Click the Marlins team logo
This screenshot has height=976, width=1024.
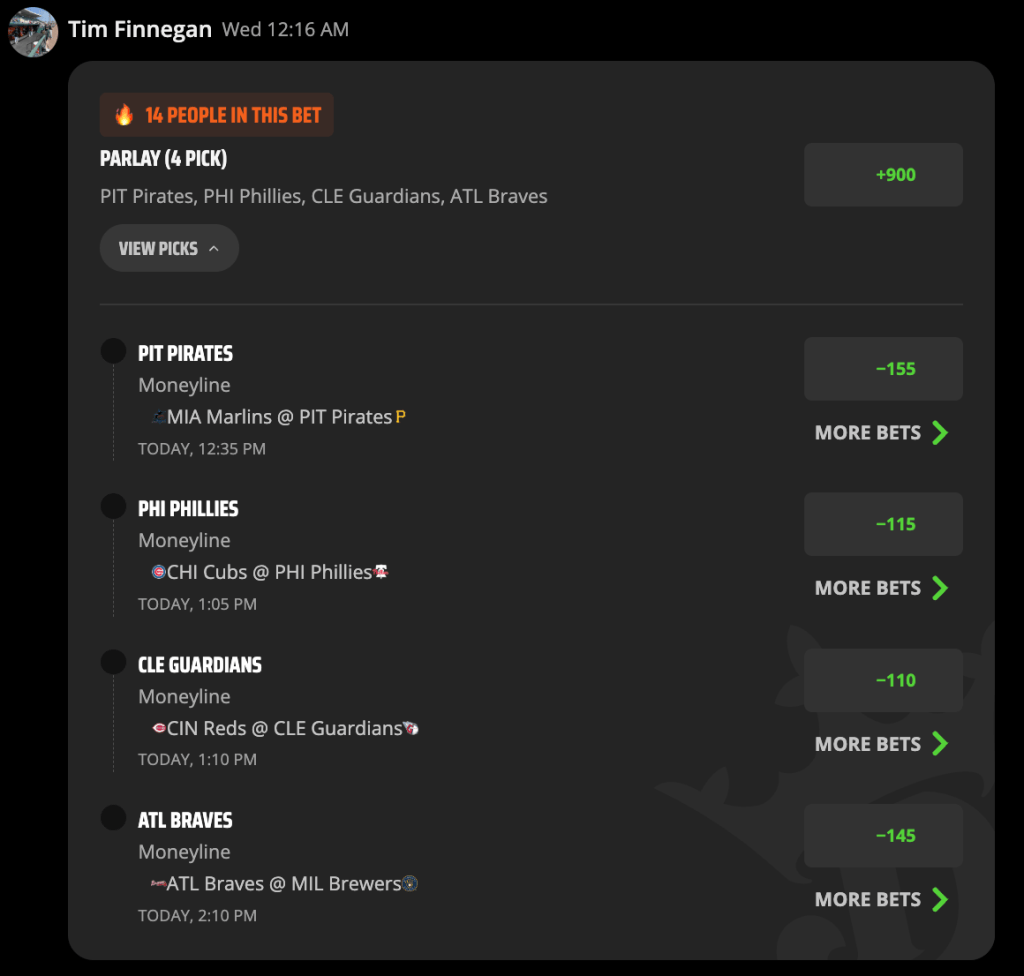click(158, 417)
